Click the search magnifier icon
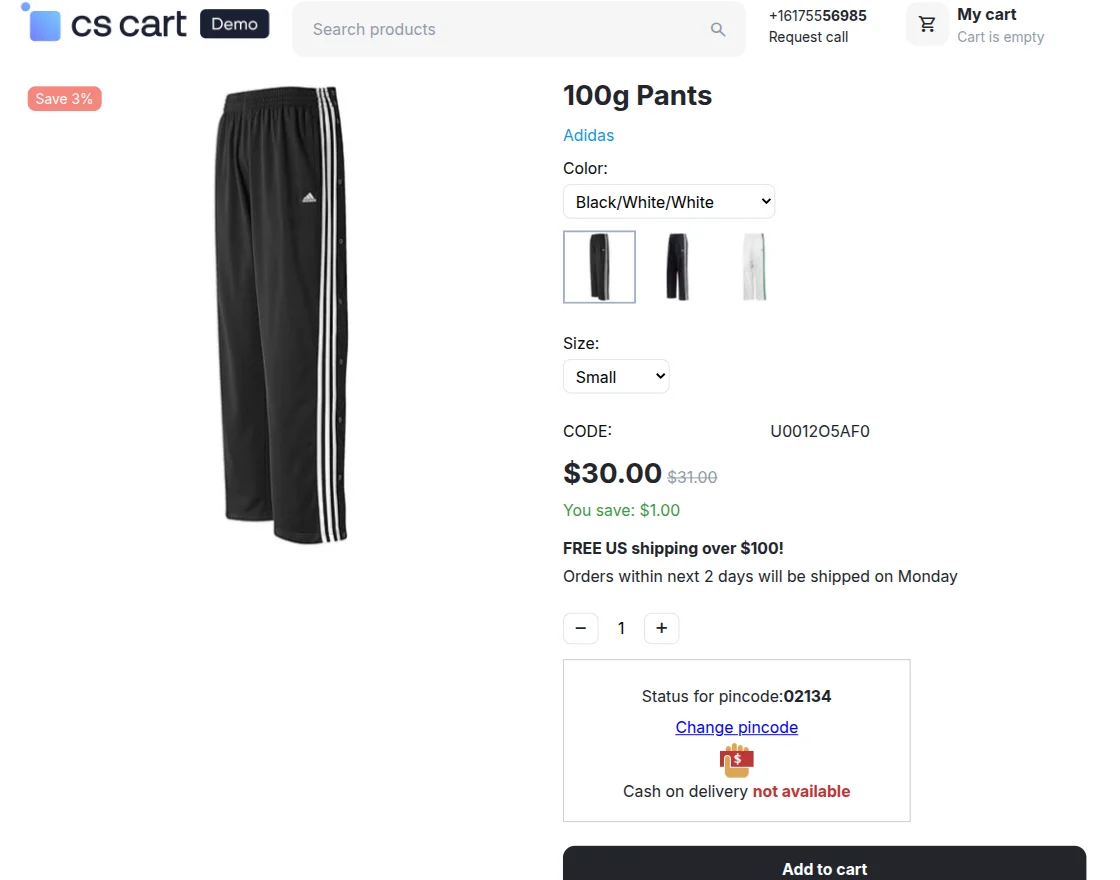 click(718, 30)
